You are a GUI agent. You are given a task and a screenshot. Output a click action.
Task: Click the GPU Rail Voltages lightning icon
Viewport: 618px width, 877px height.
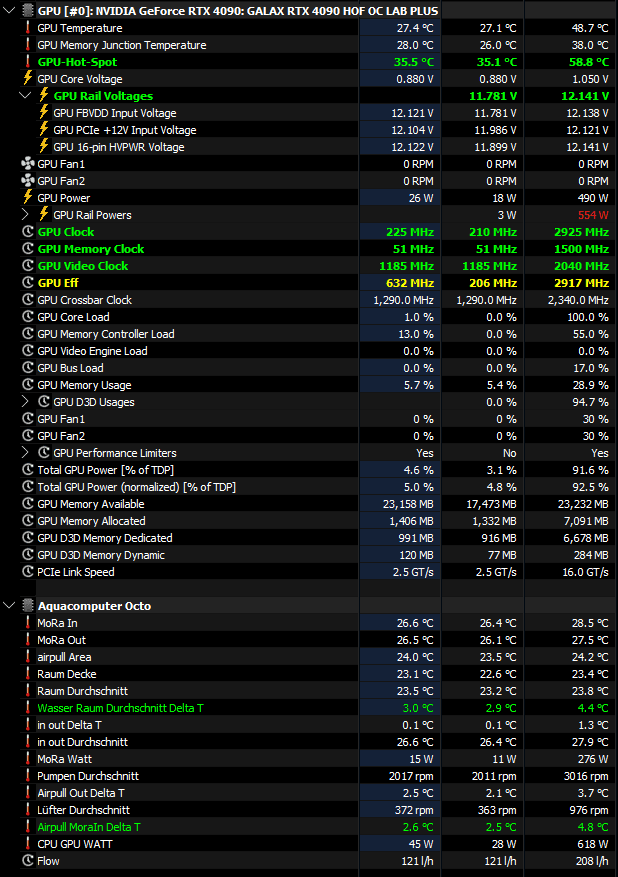pos(44,95)
